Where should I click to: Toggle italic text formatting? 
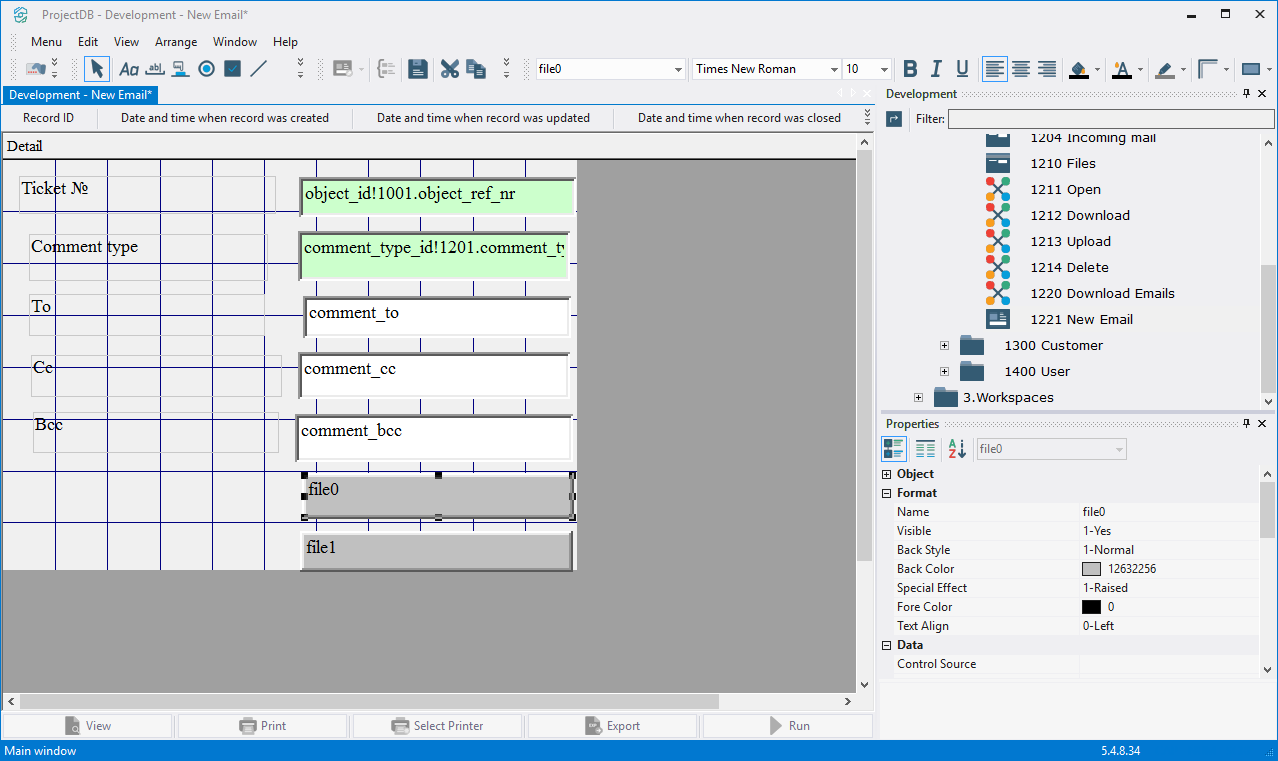point(936,69)
